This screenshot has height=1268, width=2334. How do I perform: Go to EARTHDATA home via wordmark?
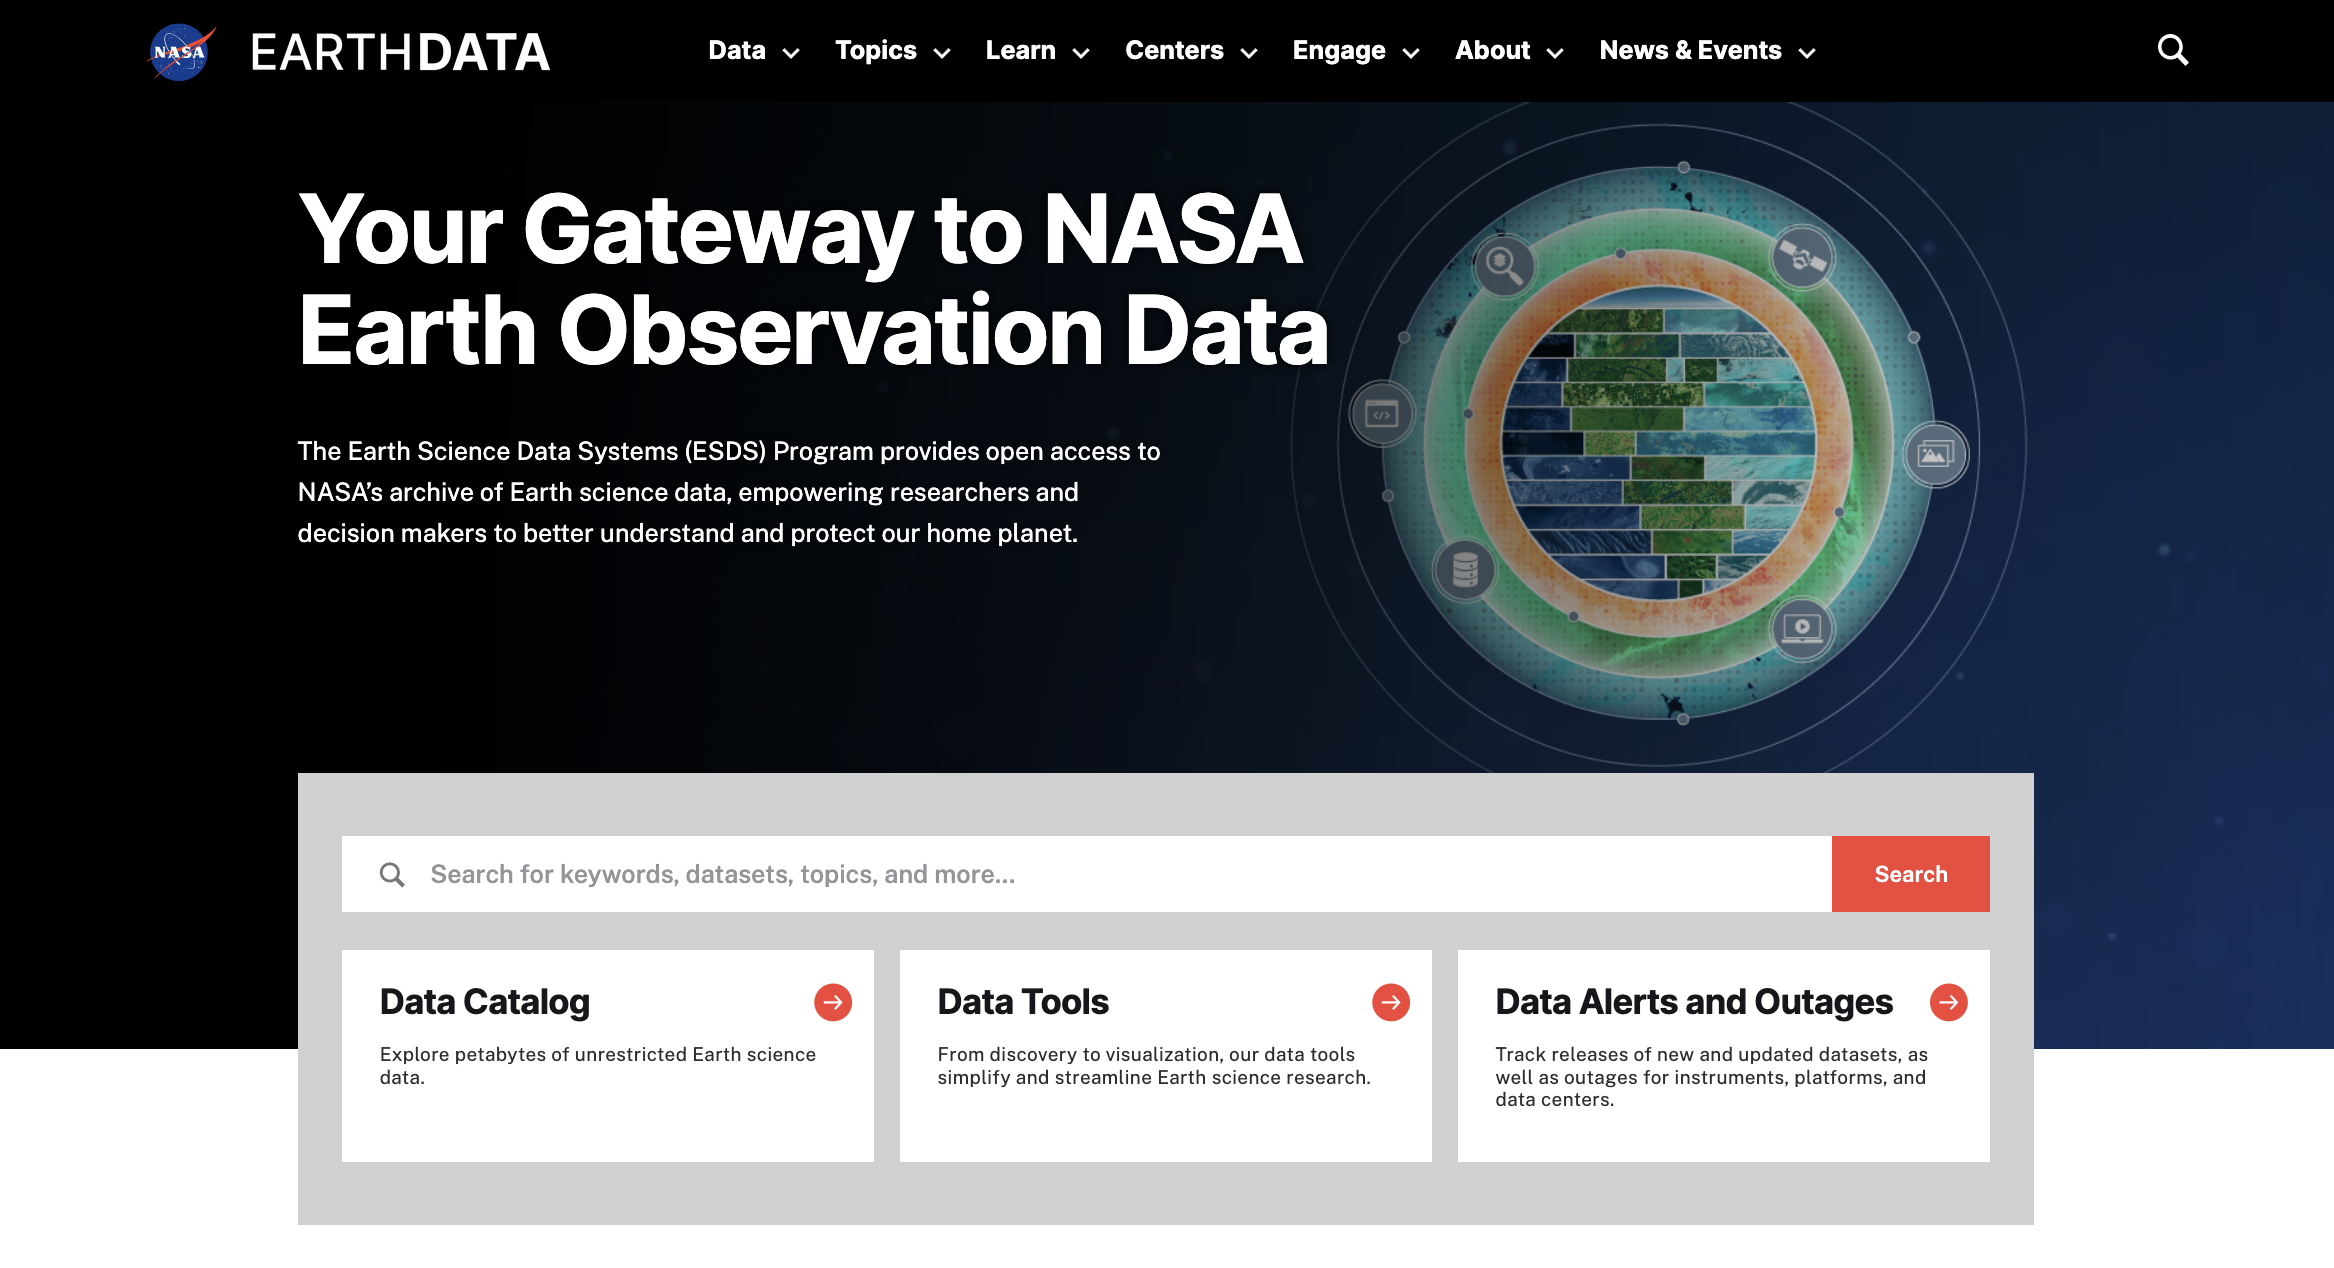tap(399, 52)
